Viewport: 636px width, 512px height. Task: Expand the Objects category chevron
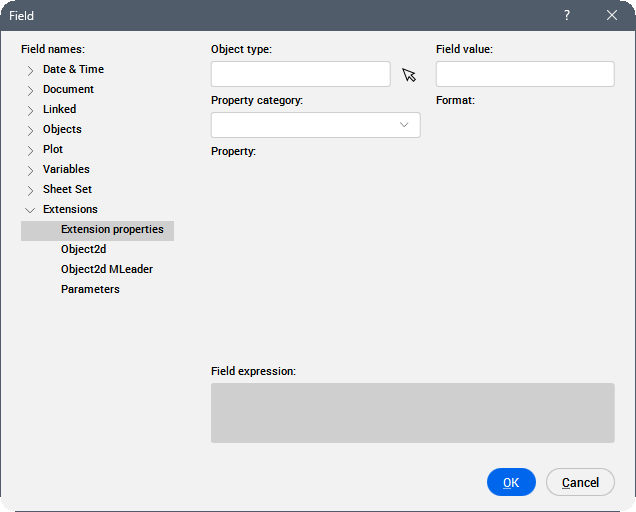pyautogui.click(x=30, y=130)
